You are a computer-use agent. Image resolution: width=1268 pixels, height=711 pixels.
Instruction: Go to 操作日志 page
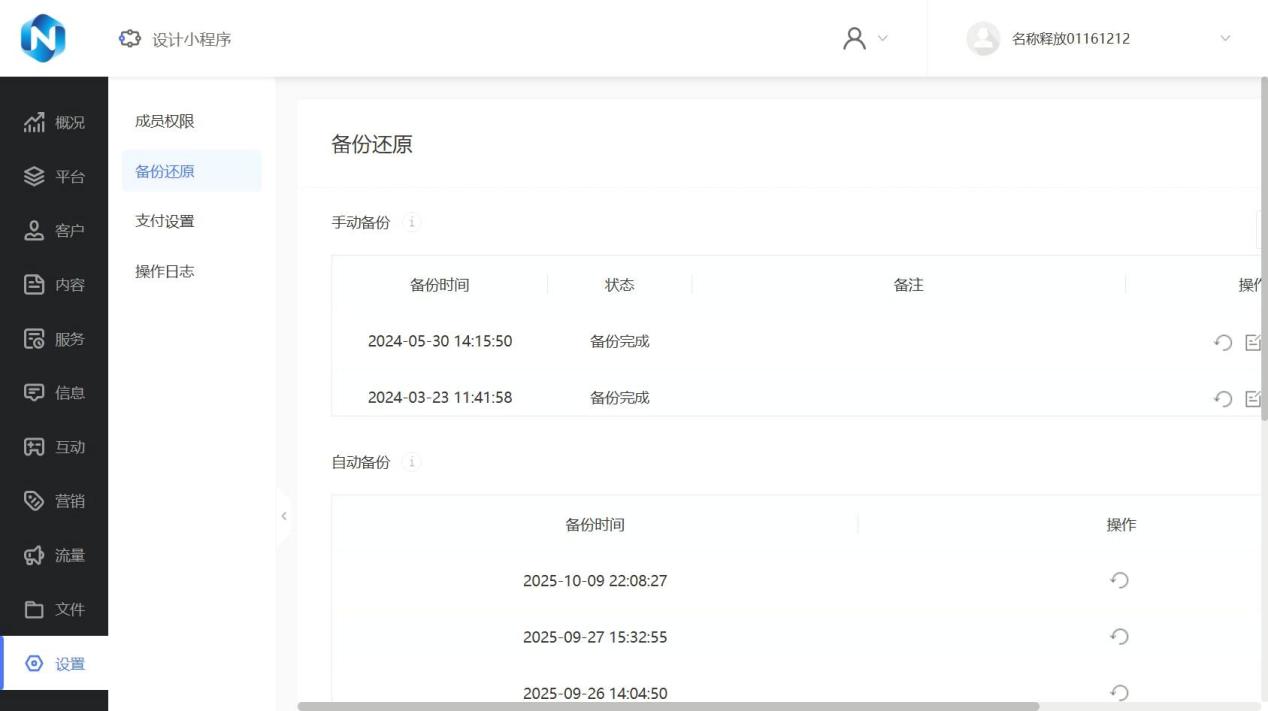tap(165, 271)
